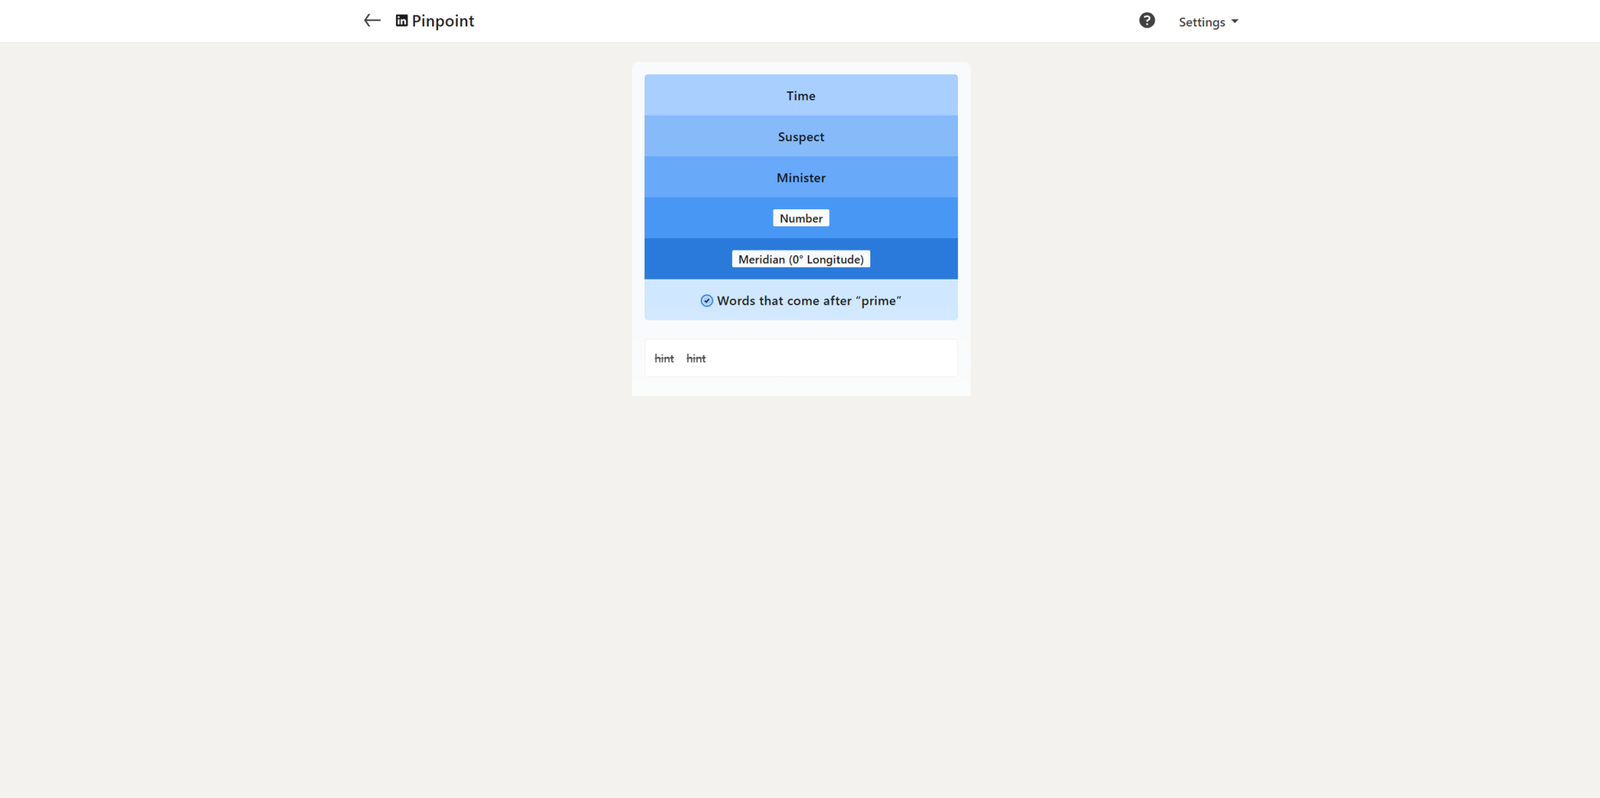Image resolution: width=1600 pixels, height=798 pixels.
Task: Click the empty area of the hint box
Action: (x=840, y=359)
